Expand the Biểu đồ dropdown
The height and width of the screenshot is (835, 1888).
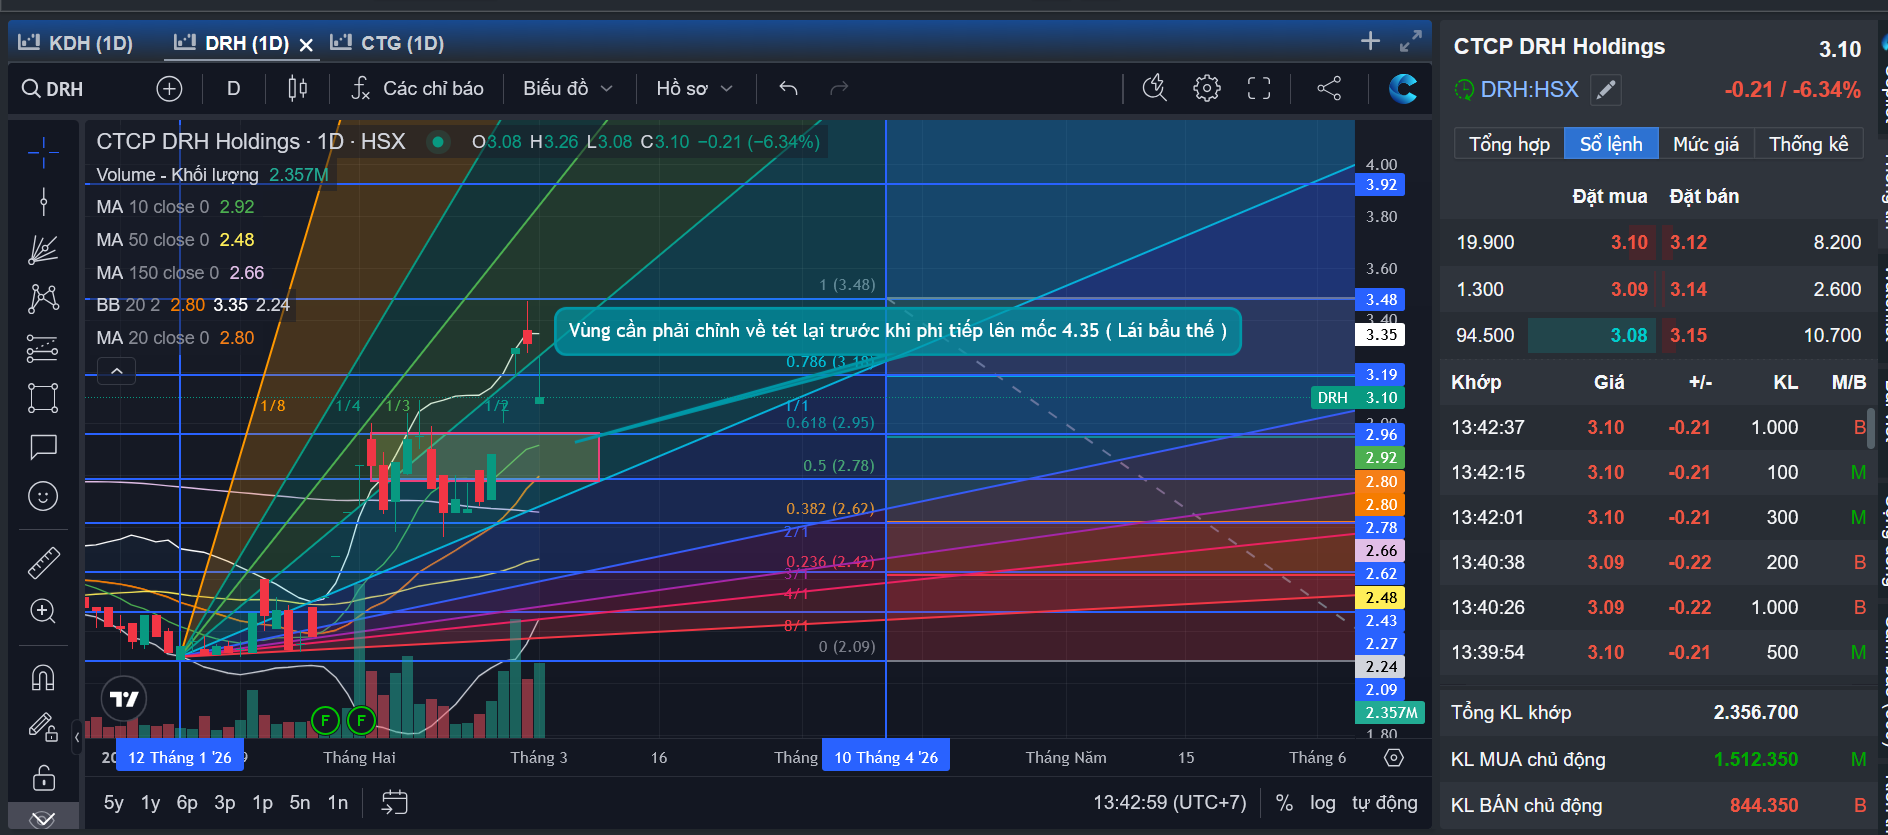click(568, 89)
